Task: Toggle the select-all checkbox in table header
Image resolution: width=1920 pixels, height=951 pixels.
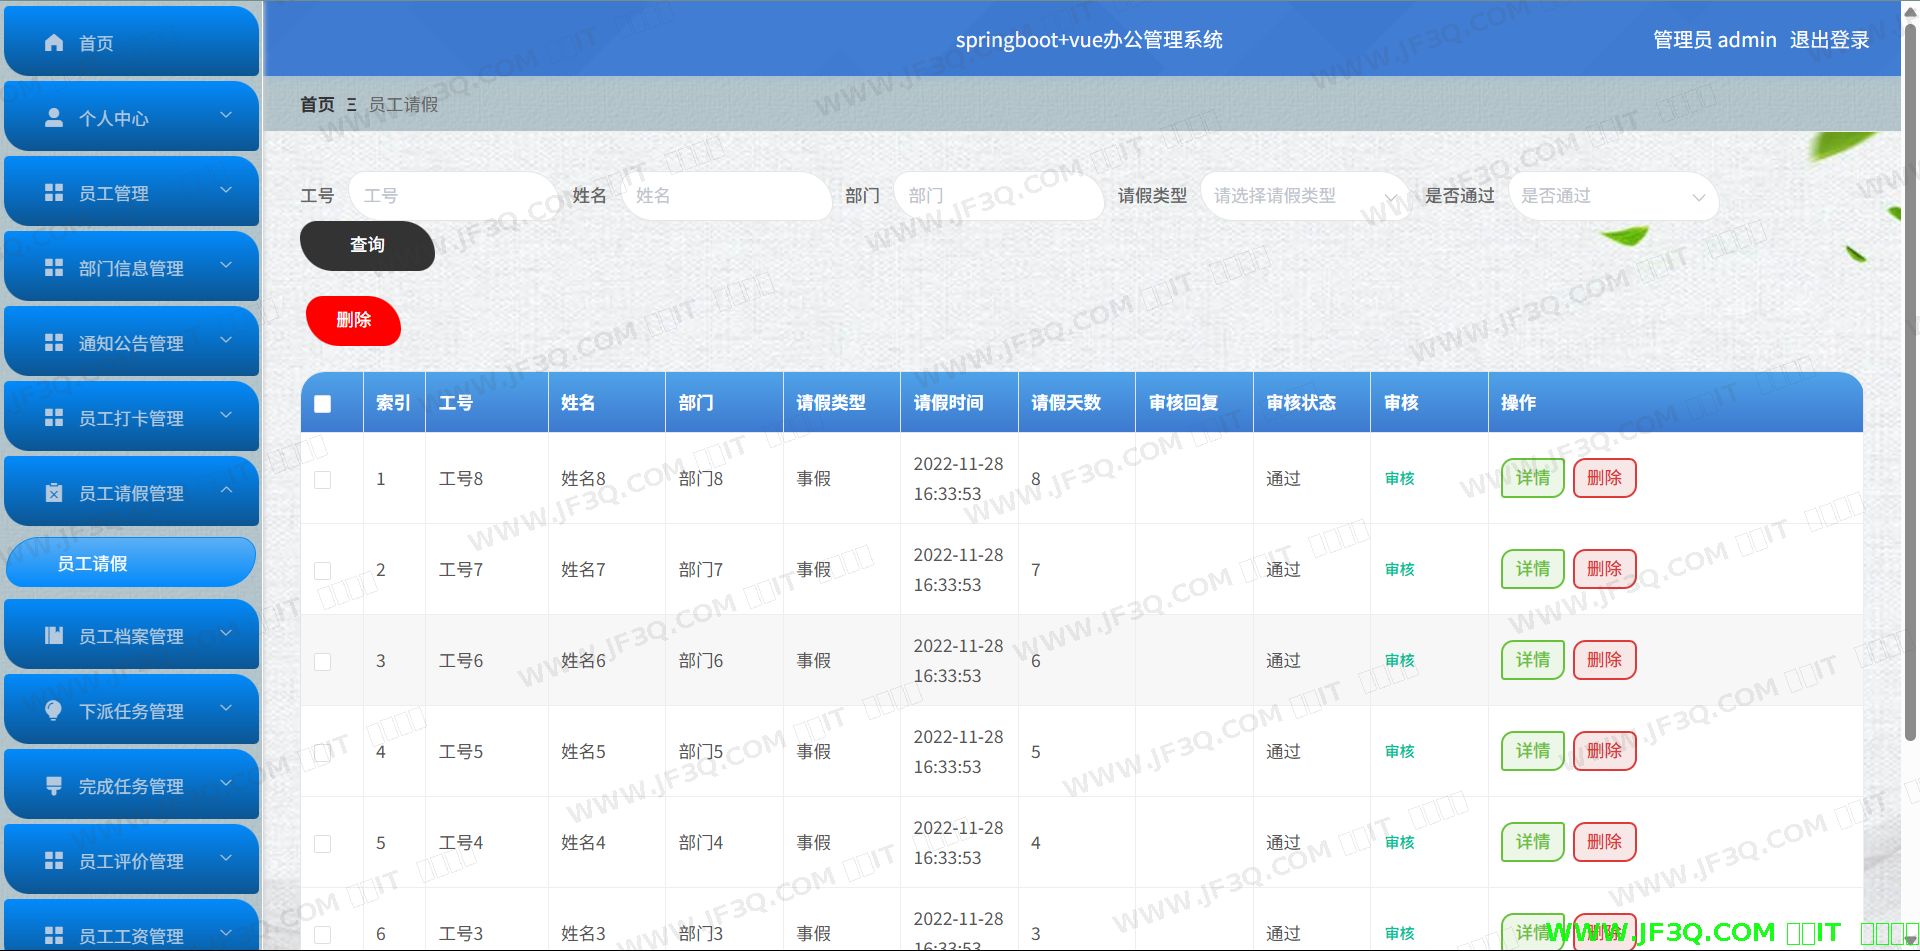Action: (322, 404)
